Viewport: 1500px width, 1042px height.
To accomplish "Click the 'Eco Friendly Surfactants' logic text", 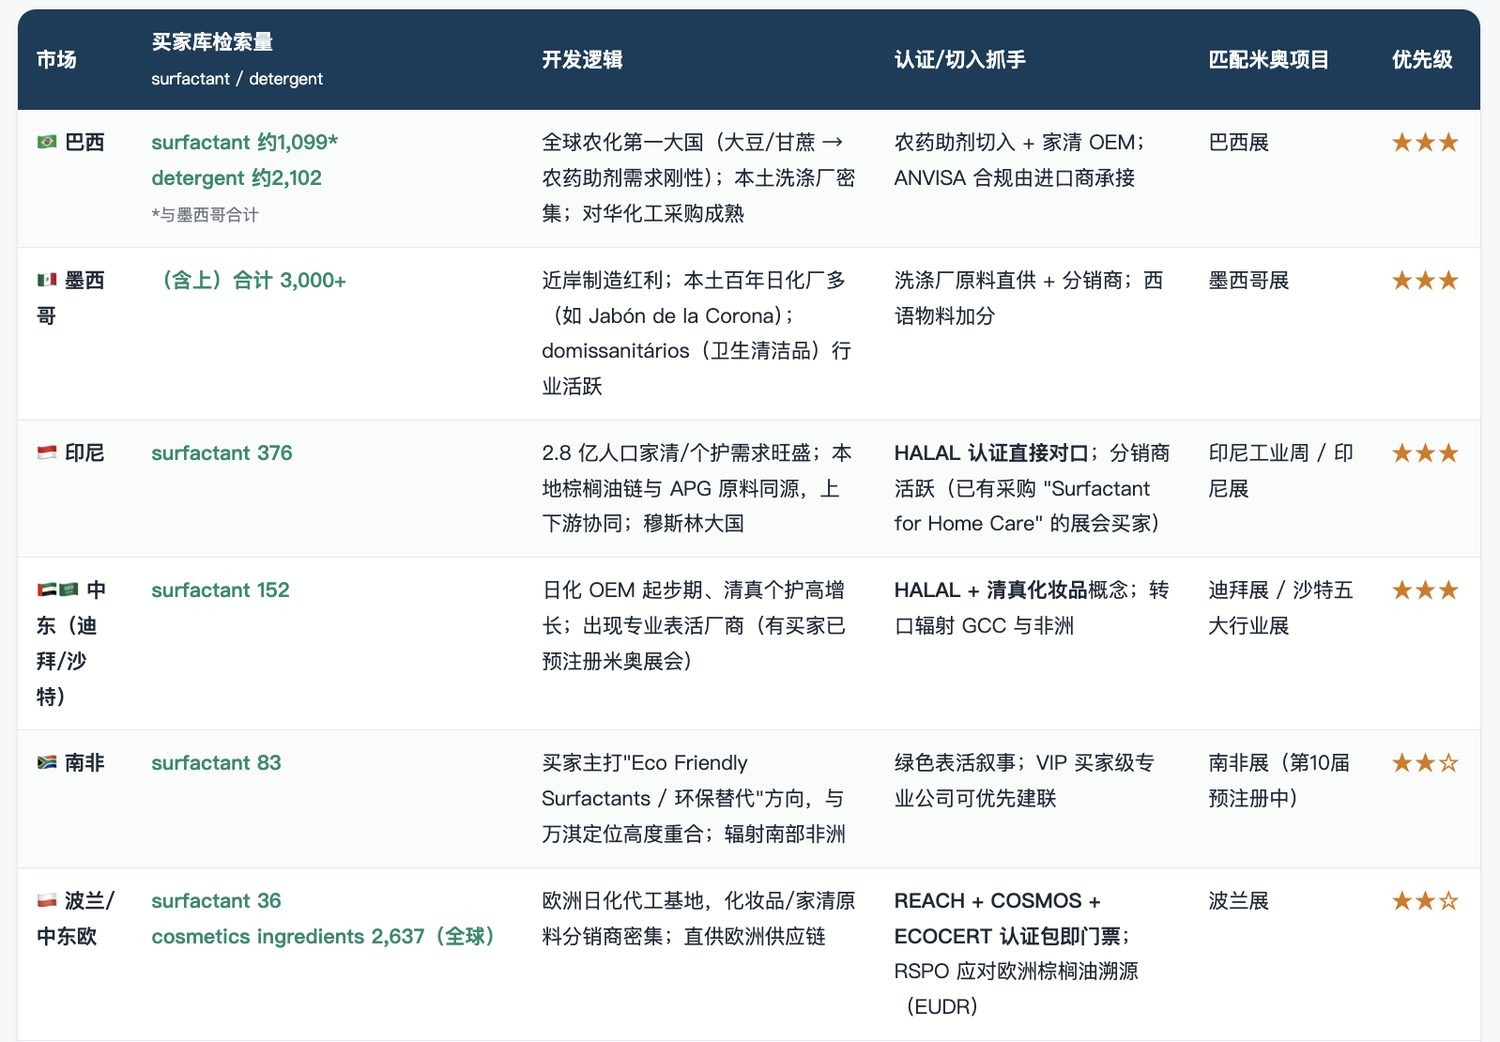I will (645, 781).
